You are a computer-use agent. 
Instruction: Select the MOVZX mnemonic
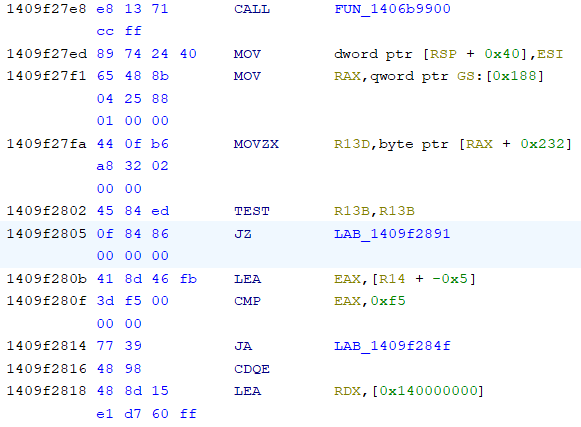(x=256, y=144)
